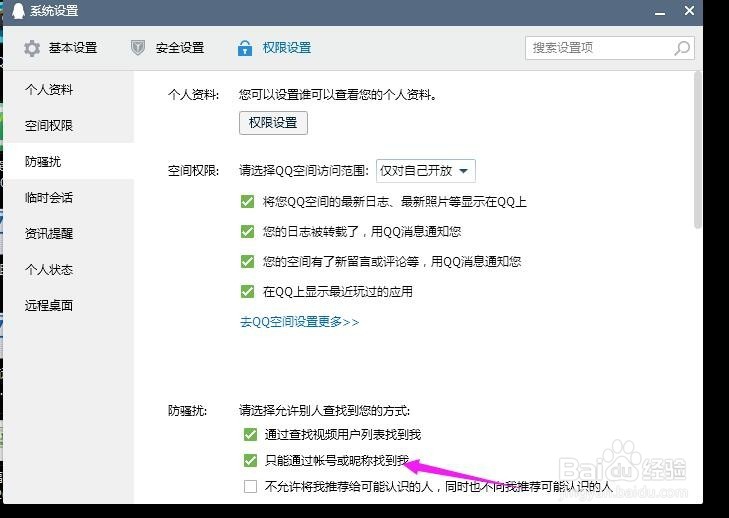The image size is (729, 518).
Task: Select 个人资料 in the sidebar
Action: [69, 89]
